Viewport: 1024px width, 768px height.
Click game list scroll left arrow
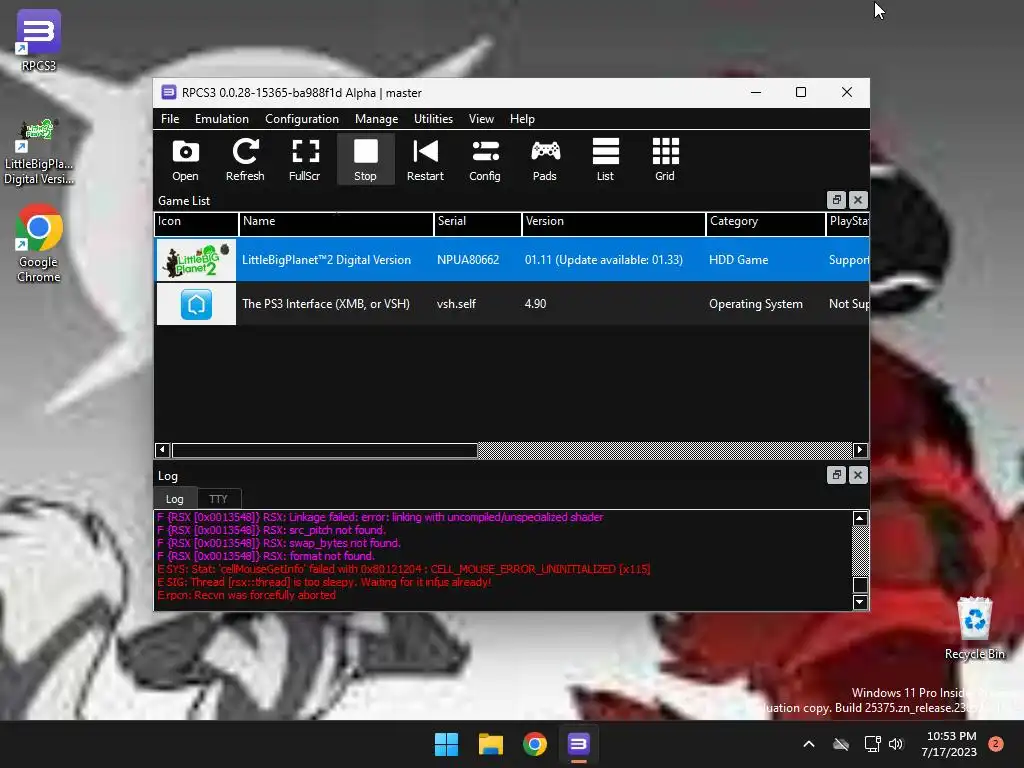point(162,450)
